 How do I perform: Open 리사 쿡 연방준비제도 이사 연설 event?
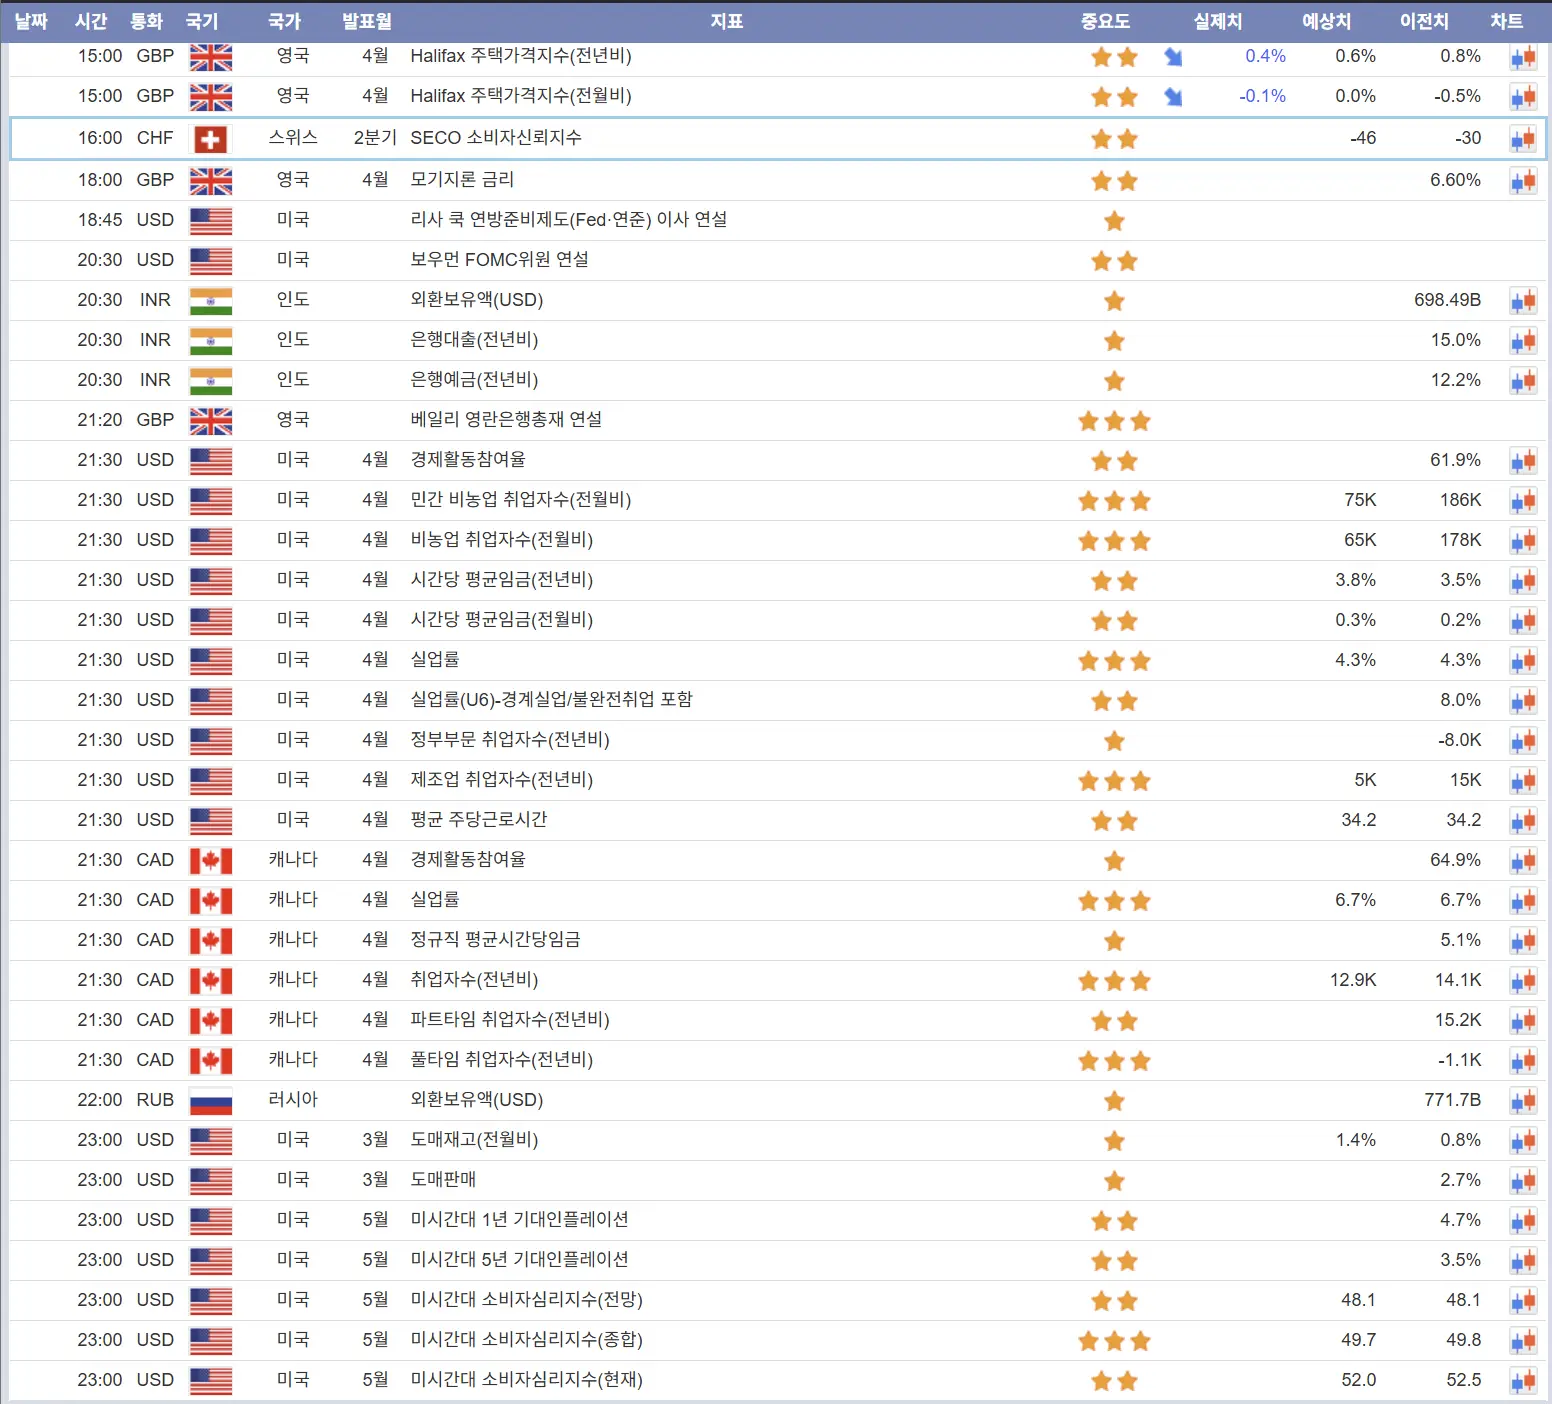[x=568, y=220]
